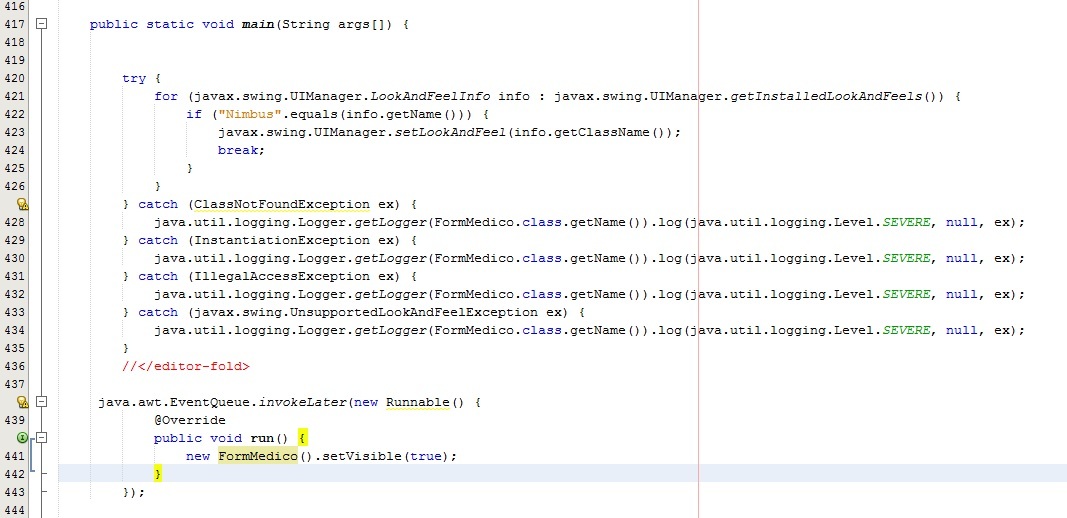Screen dimensions: 1067x518
Task: Click line number 420 in the gutter
Action: 14,78
